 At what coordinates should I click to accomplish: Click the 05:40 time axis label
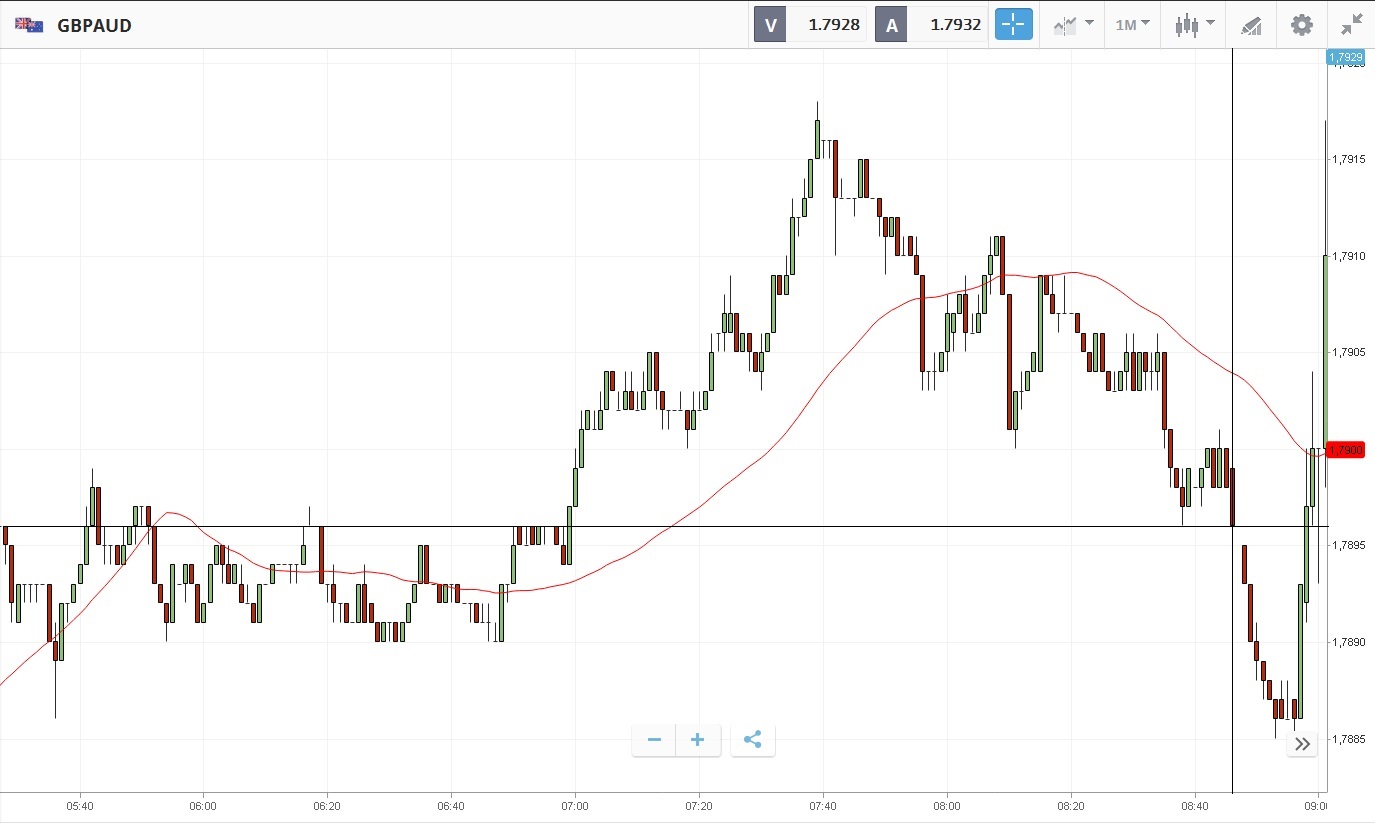point(80,805)
